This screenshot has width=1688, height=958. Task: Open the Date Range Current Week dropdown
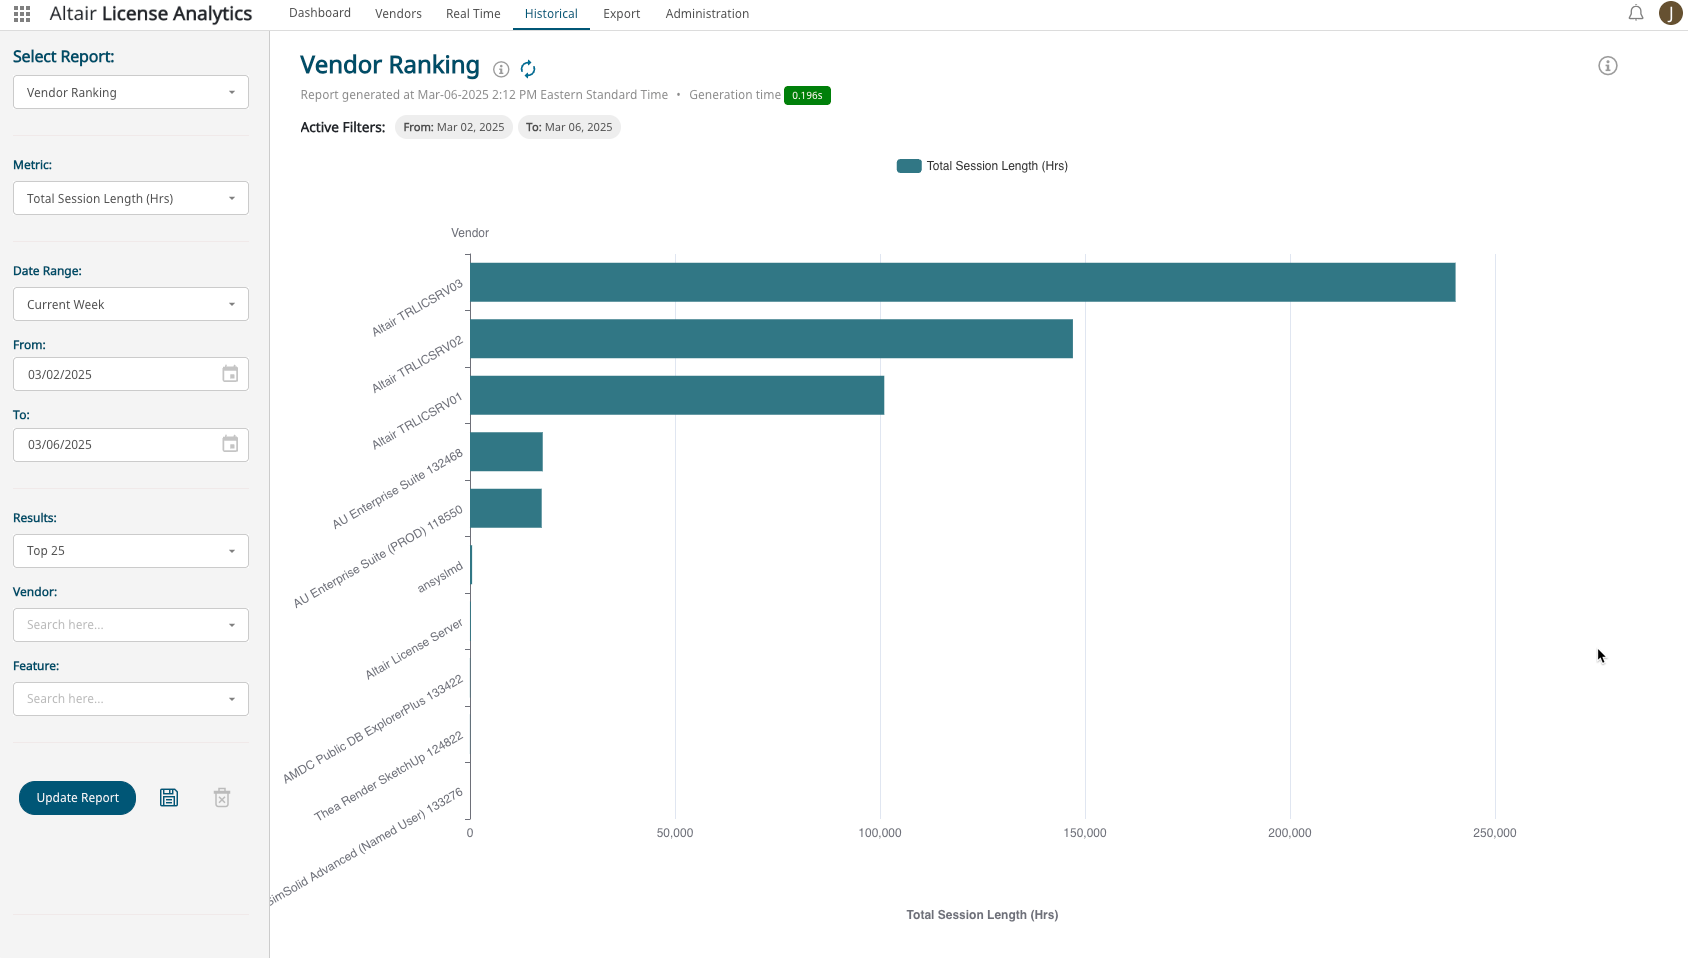pyautogui.click(x=130, y=304)
